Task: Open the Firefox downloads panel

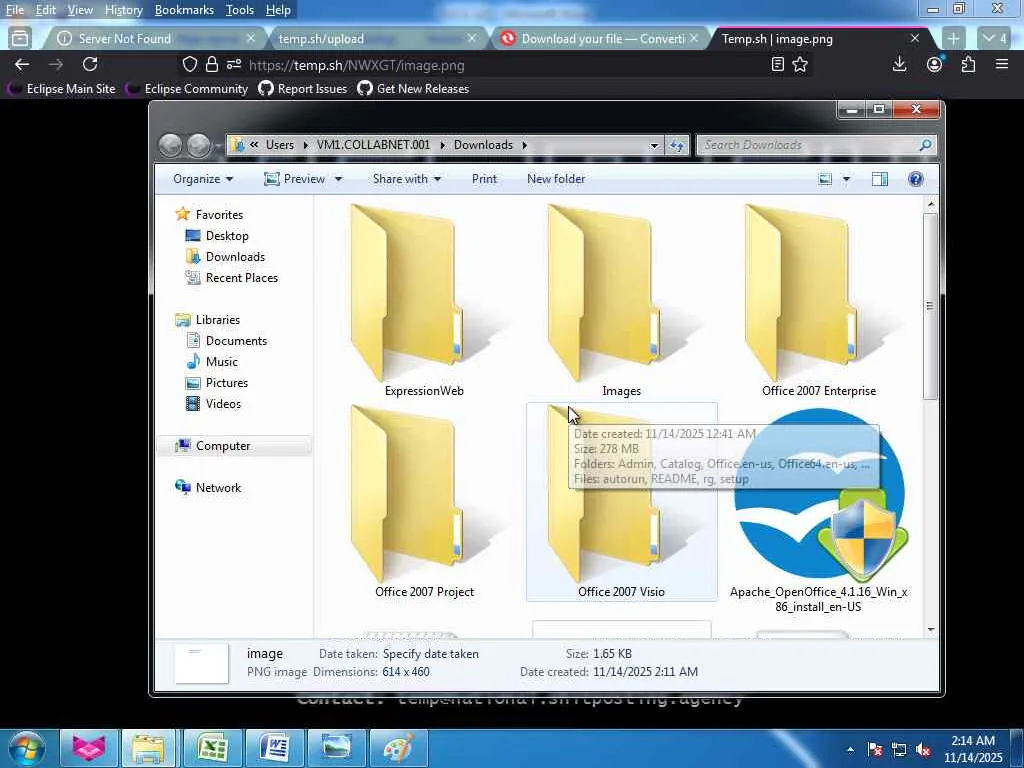Action: [x=899, y=64]
